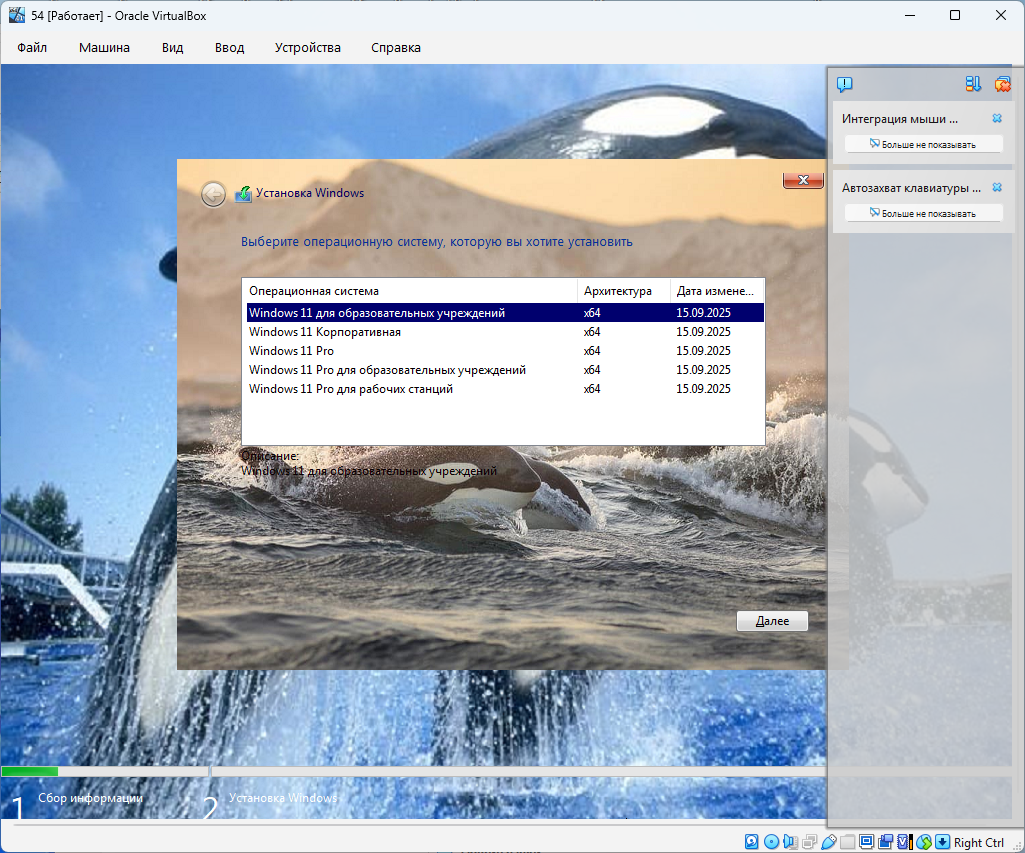Open the 'Устройства' menu
This screenshot has height=853, width=1025.
(307, 47)
